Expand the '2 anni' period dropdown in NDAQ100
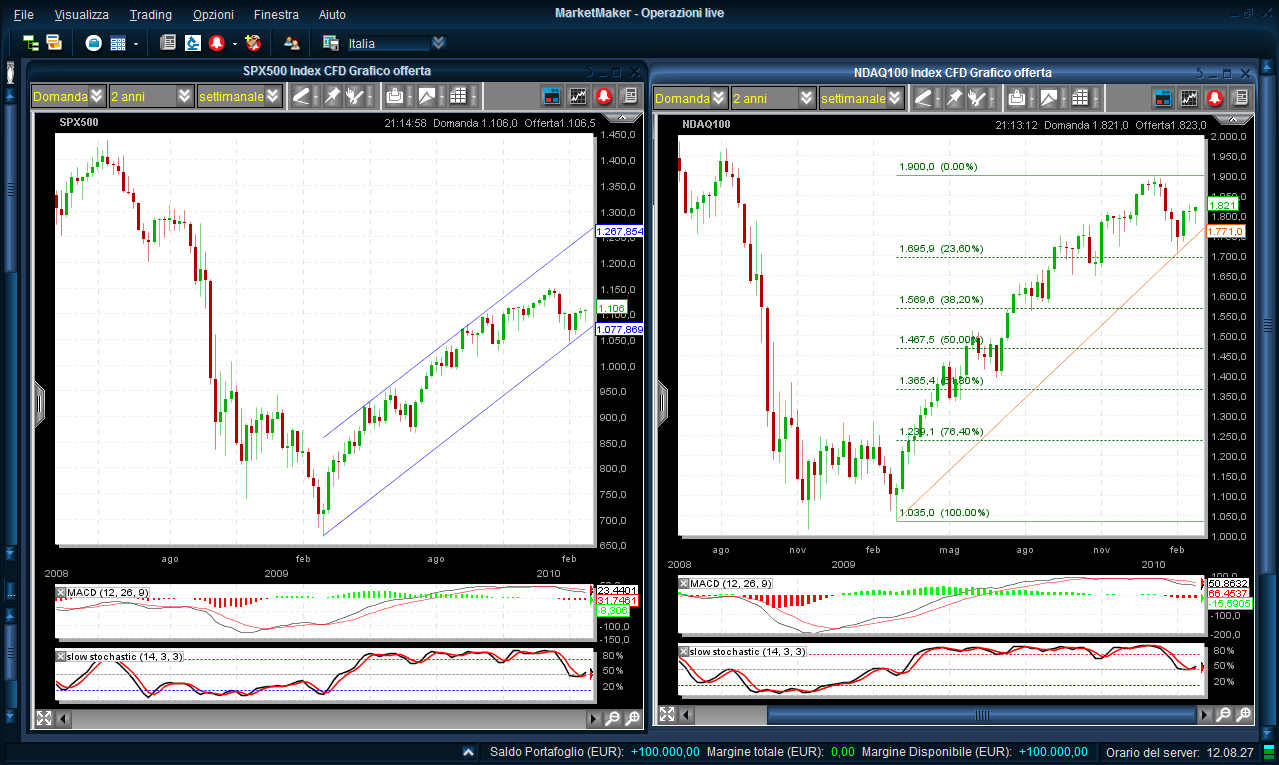Viewport: 1279px width, 765px height. pos(806,98)
